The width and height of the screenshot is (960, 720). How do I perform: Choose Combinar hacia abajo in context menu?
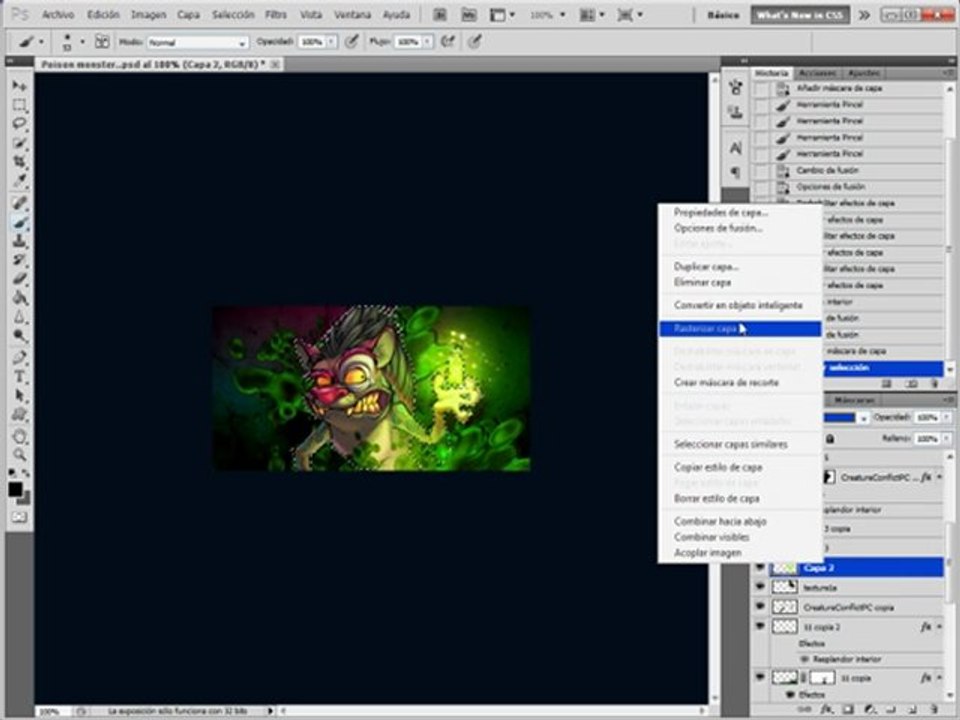pos(740,521)
